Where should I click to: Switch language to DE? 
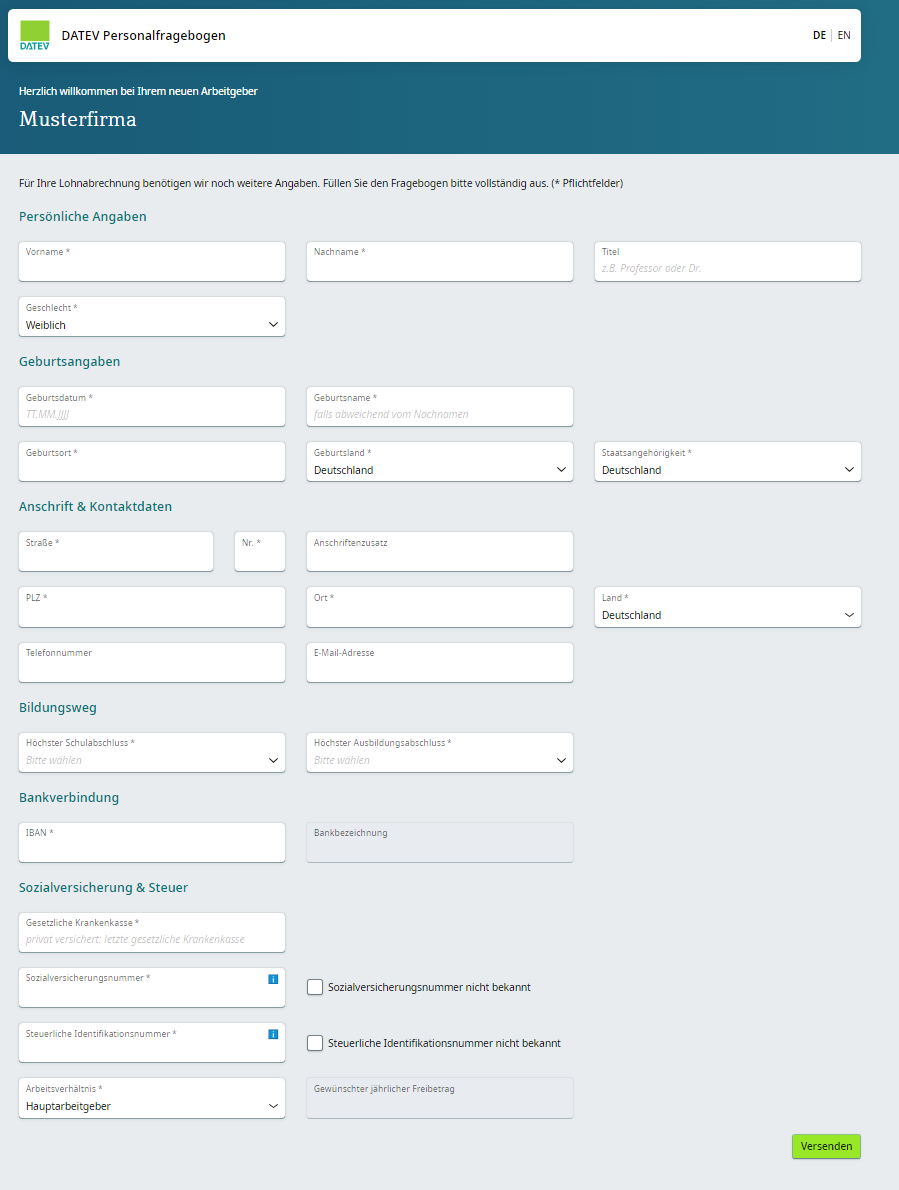click(819, 36)
